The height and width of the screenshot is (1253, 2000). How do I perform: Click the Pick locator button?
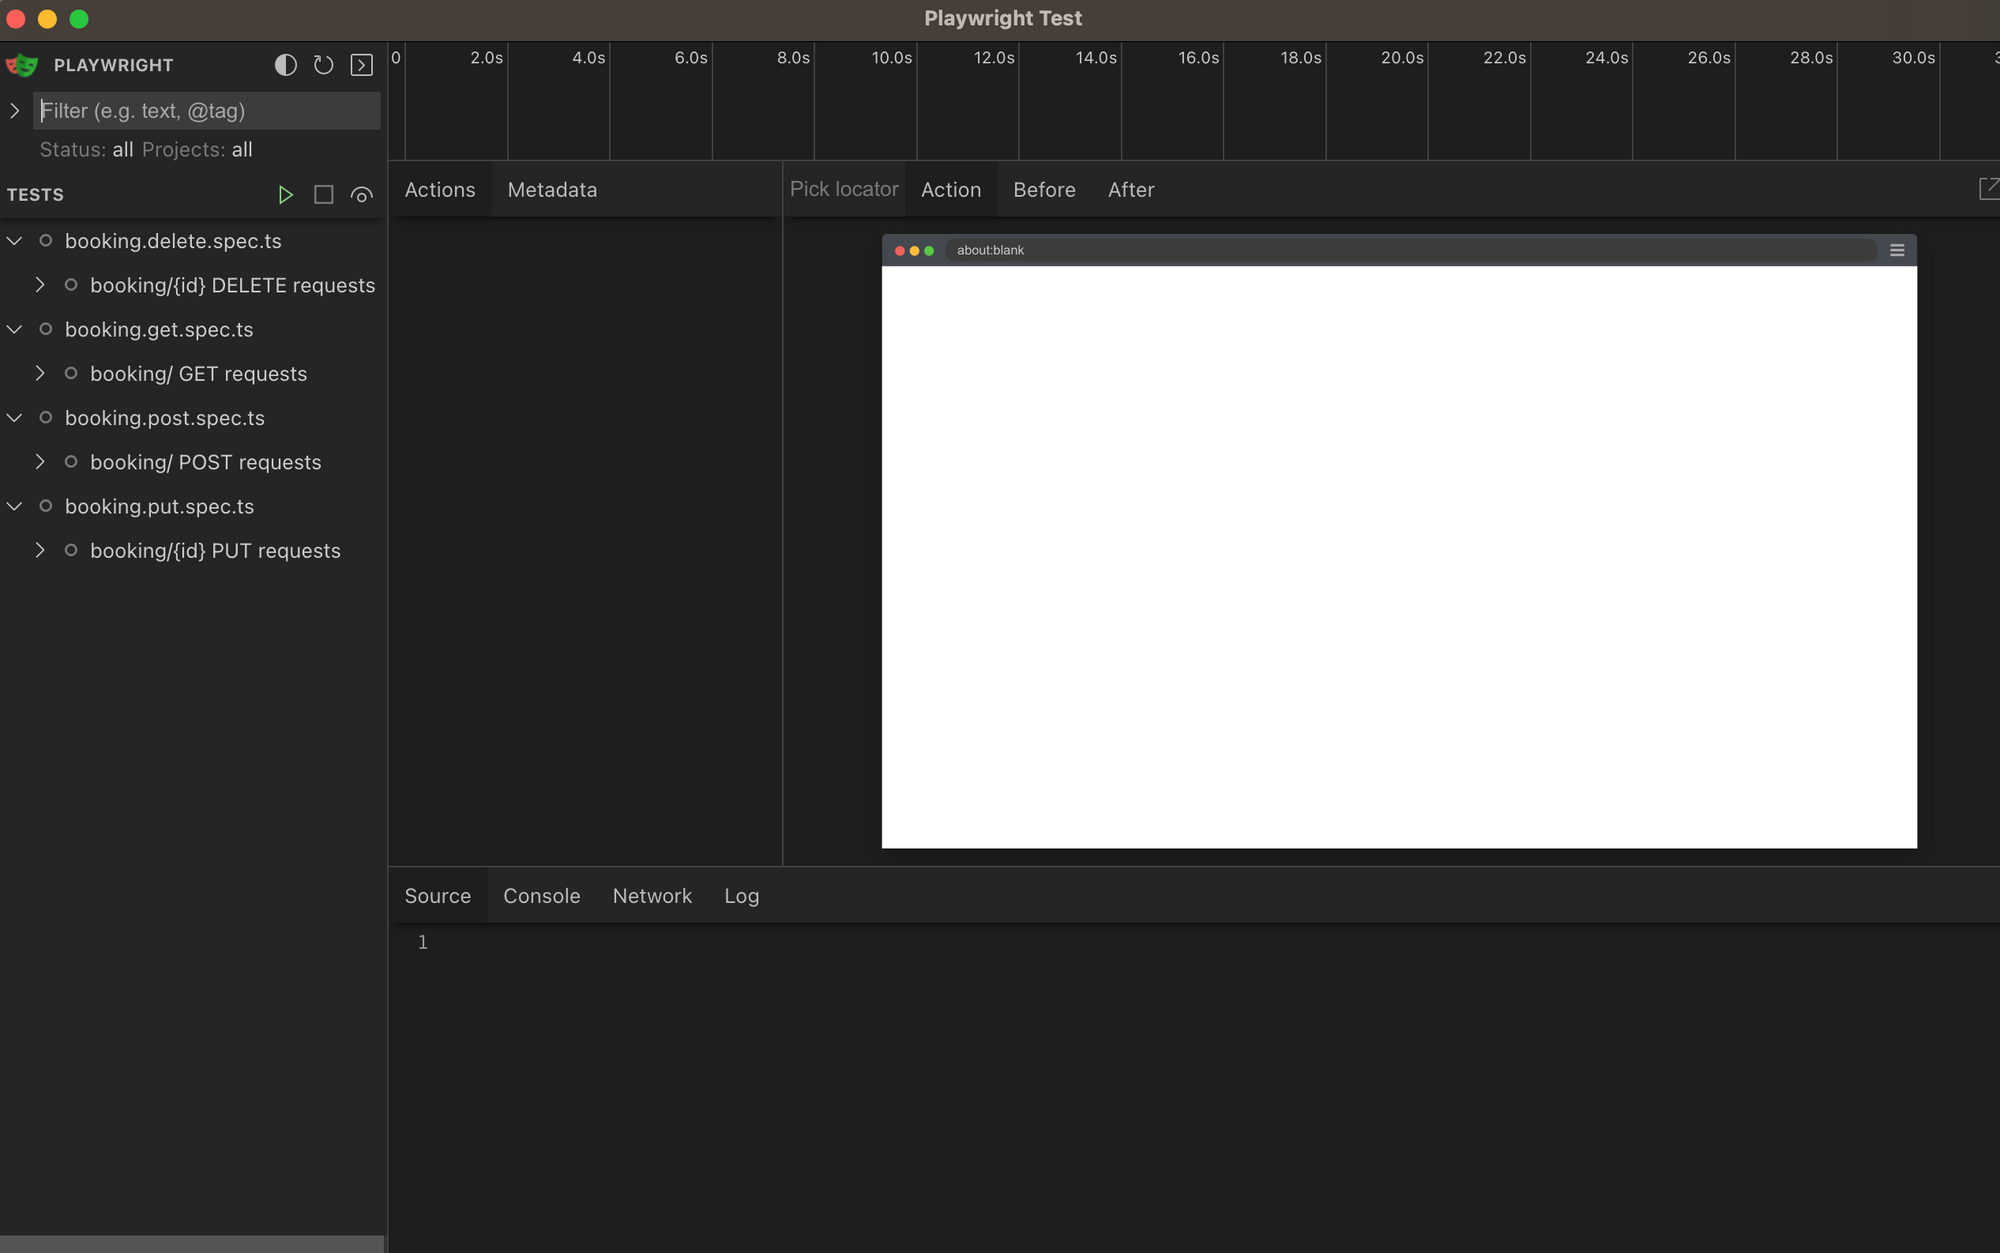click(x=844, y=189)
